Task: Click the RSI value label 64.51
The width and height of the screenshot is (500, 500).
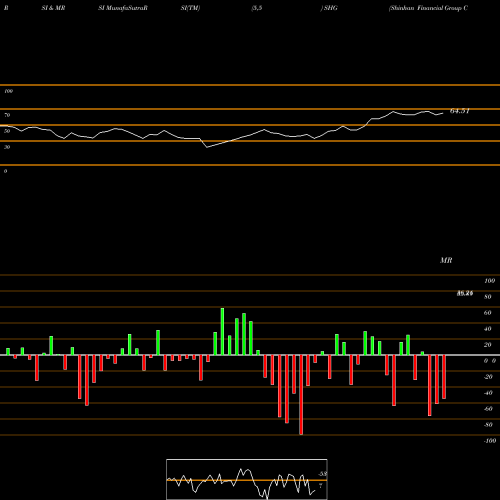Action: click(x=460, y=111)
